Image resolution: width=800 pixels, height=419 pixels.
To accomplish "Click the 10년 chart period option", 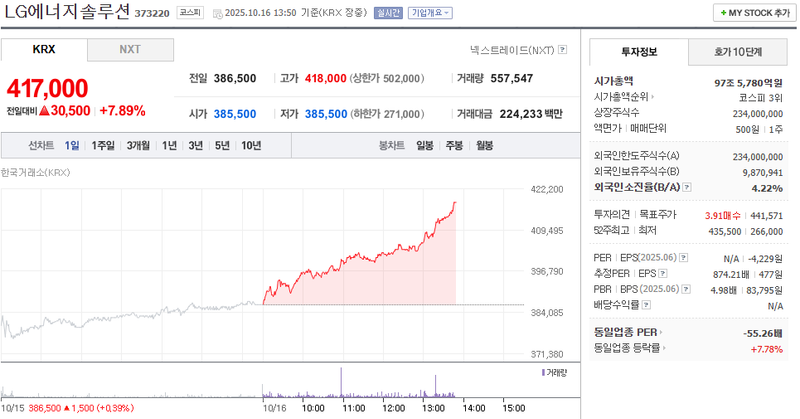I will pyautogui.click(x=251, y=146).
